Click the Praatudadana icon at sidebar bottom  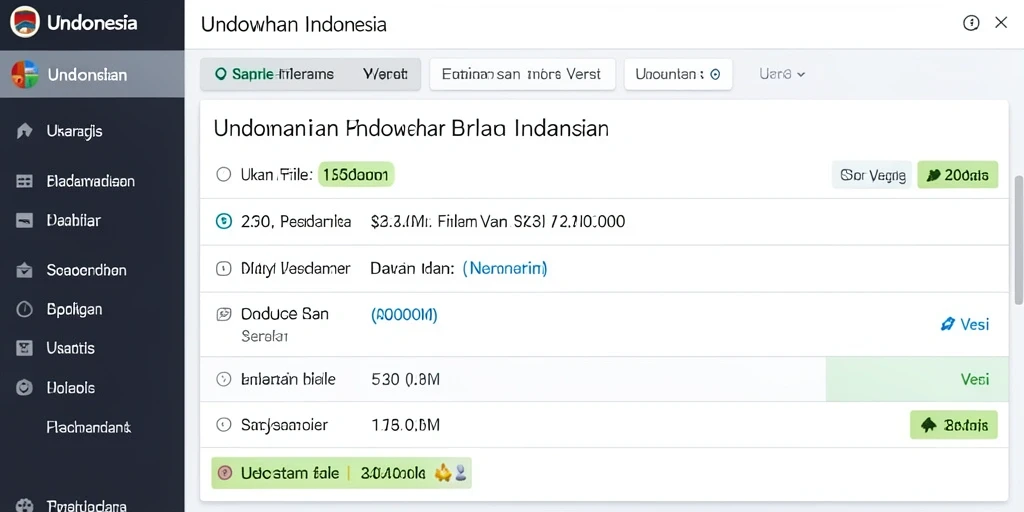click(x=24, y=505)
